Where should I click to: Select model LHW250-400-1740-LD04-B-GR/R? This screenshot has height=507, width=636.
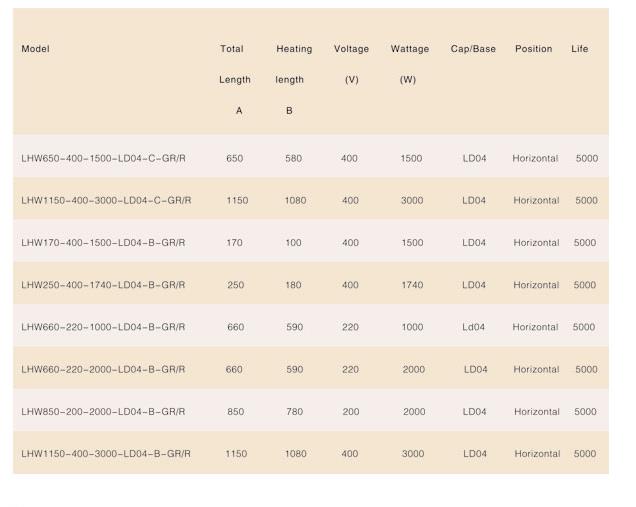click(103, 285)
